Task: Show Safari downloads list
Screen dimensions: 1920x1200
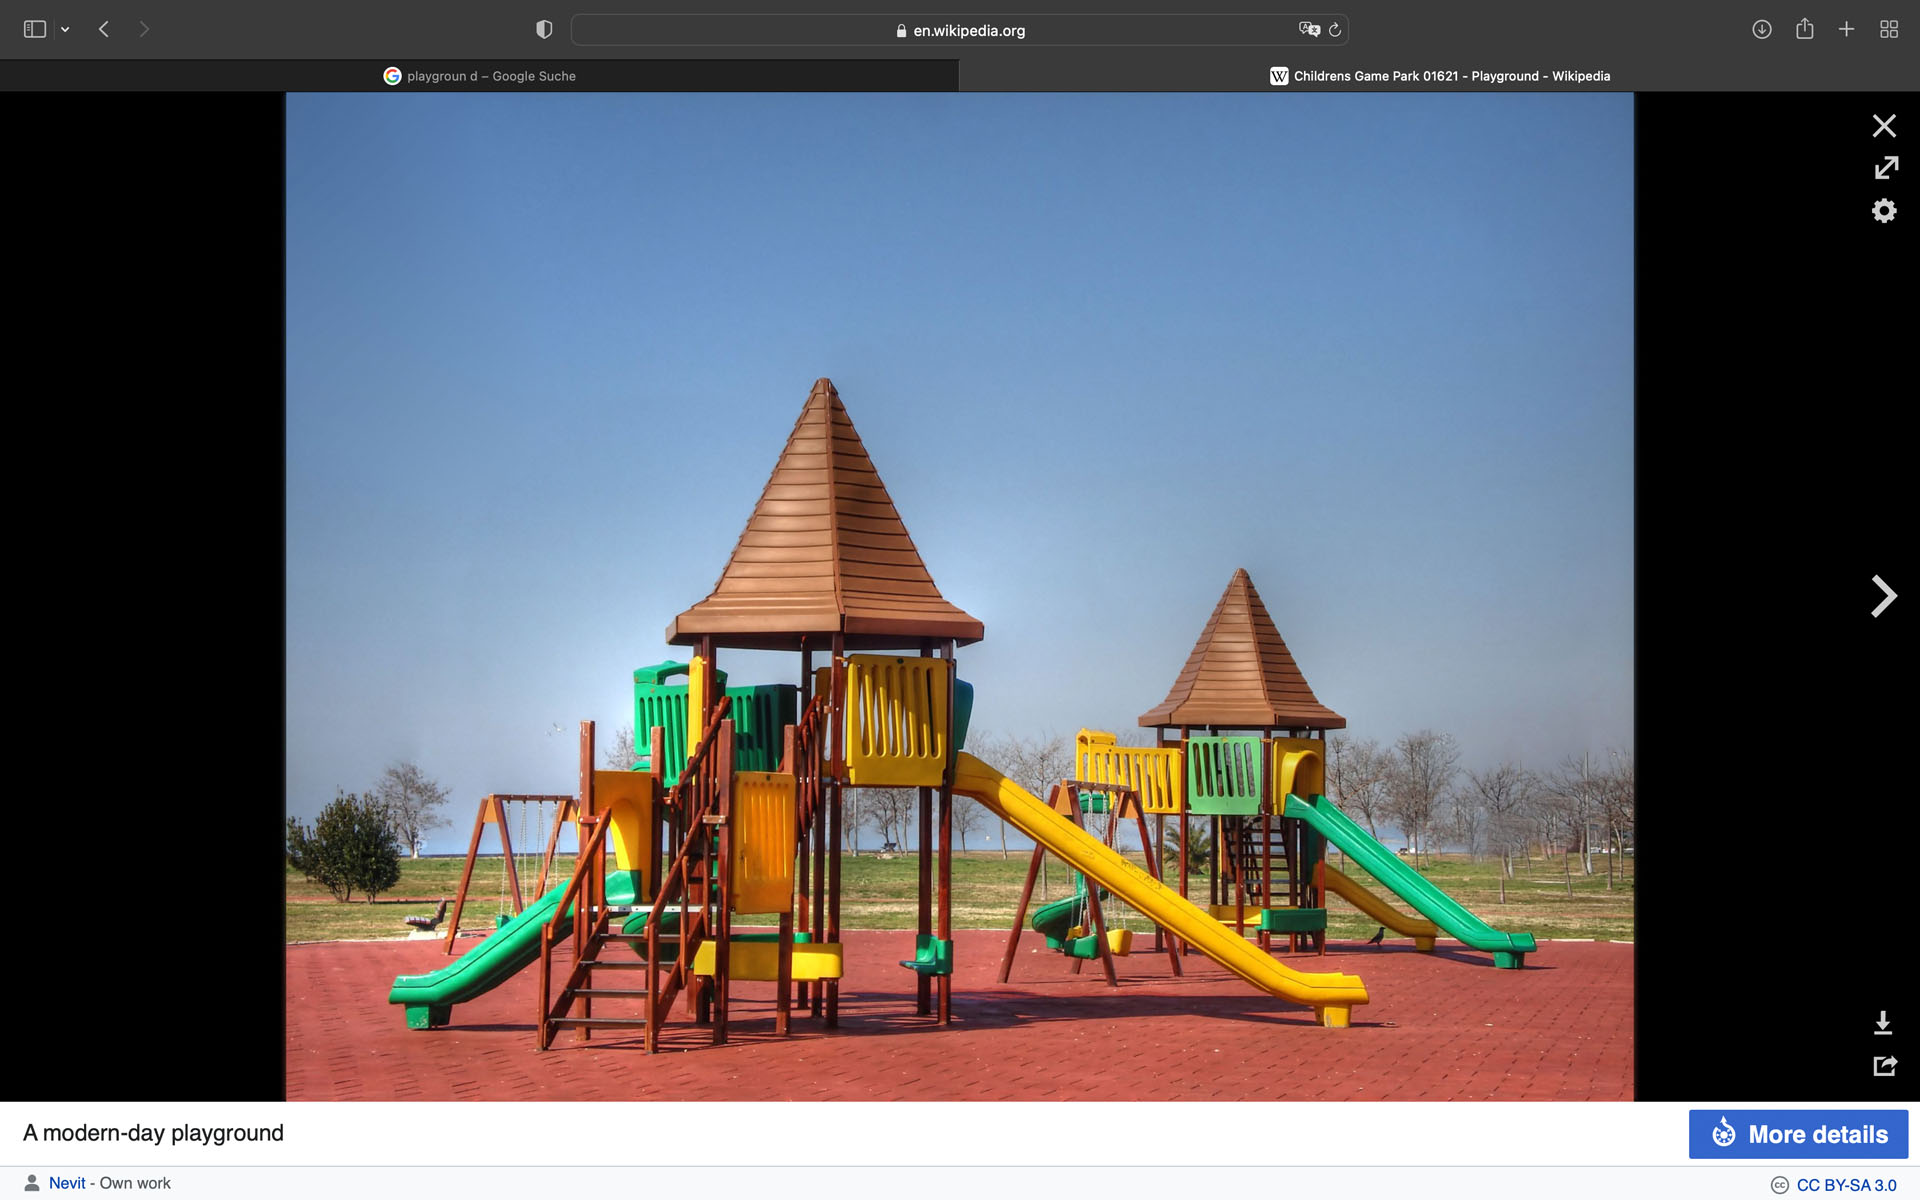Action: (x=1762, y=30)
